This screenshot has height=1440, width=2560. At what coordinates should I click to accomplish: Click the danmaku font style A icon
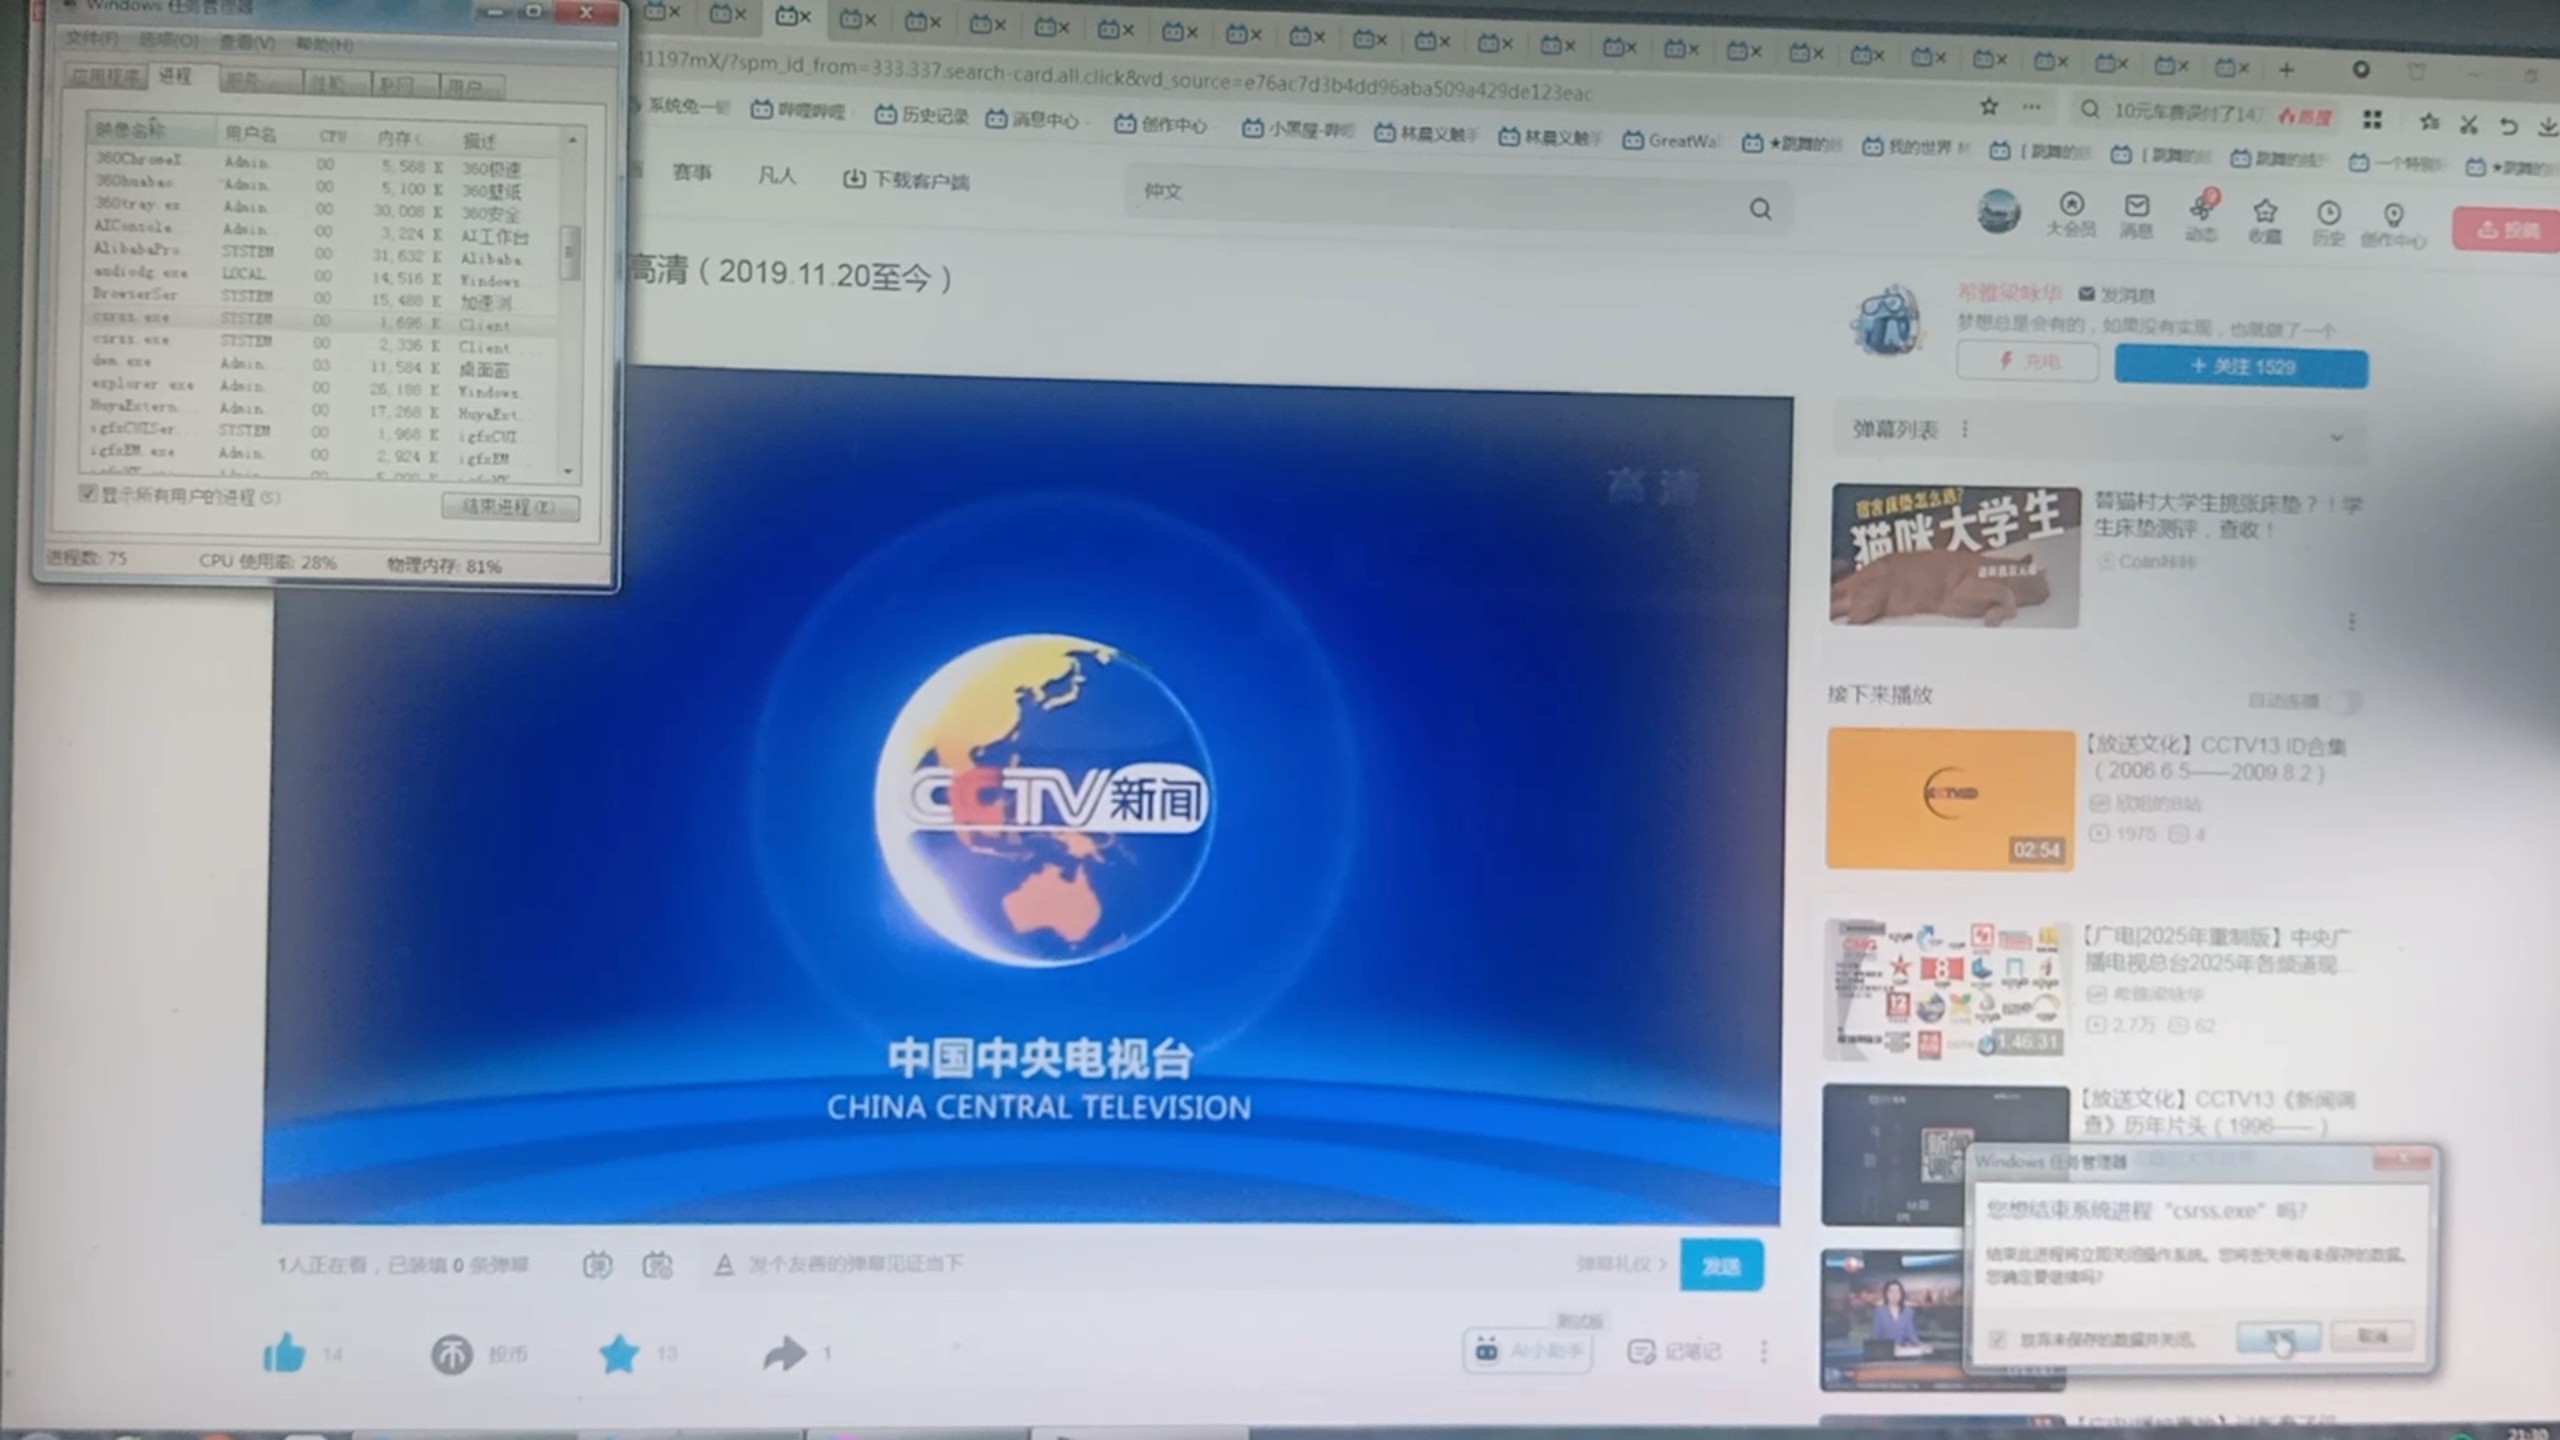click(723, 1265)
